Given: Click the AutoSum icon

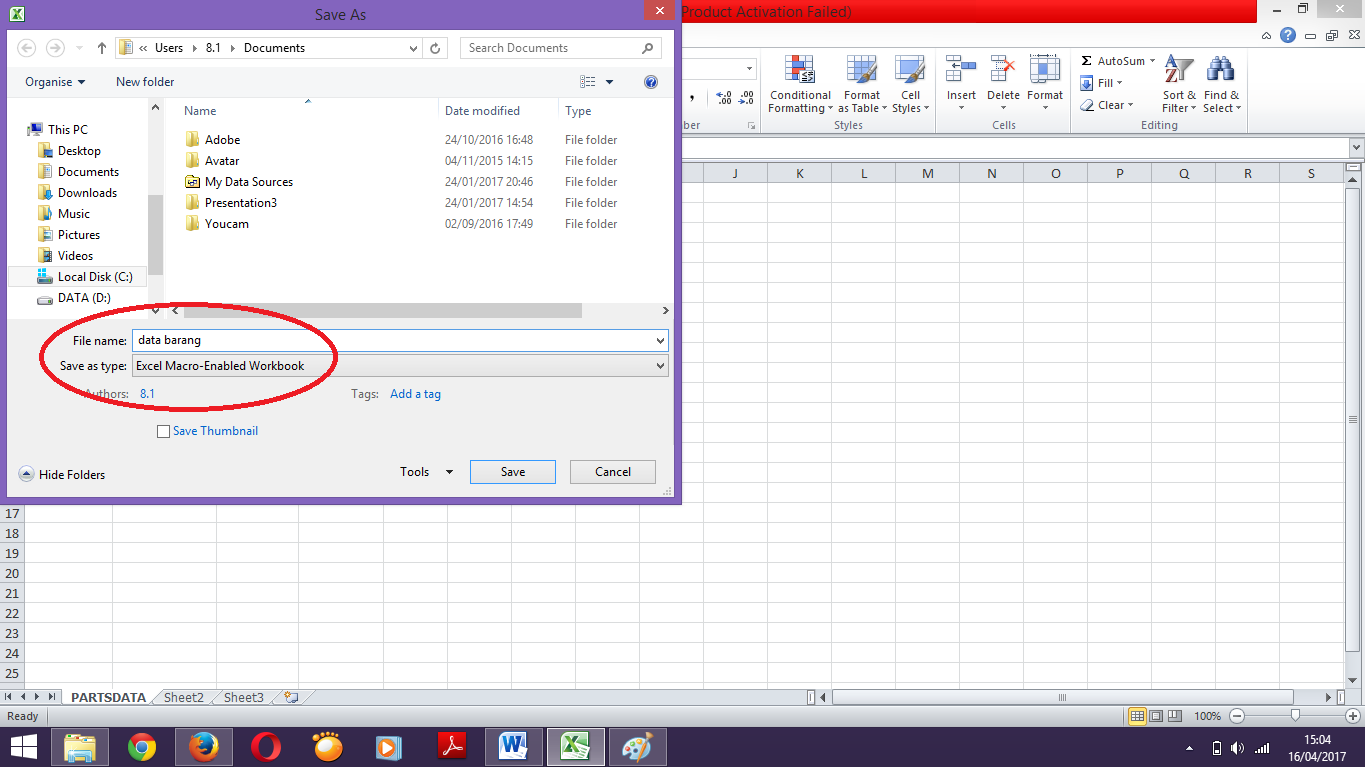Looking at the screenshot, I should [1088, 60].
